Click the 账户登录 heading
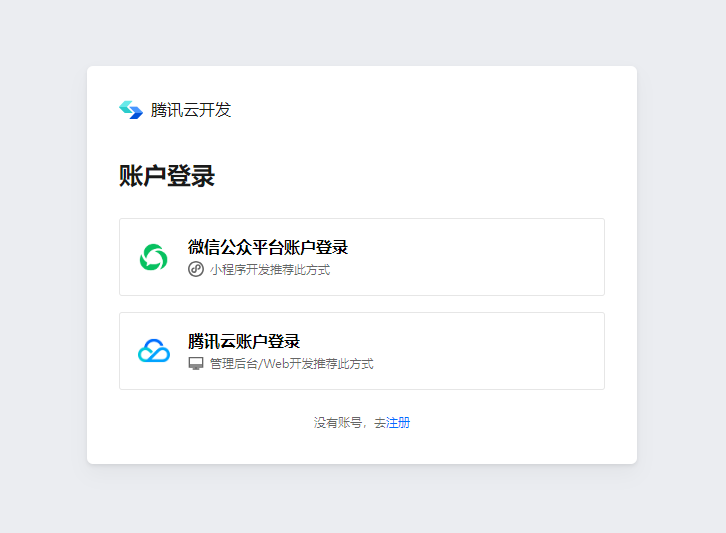This screenshot has width=726, height=533. click(x=167, y=176)
